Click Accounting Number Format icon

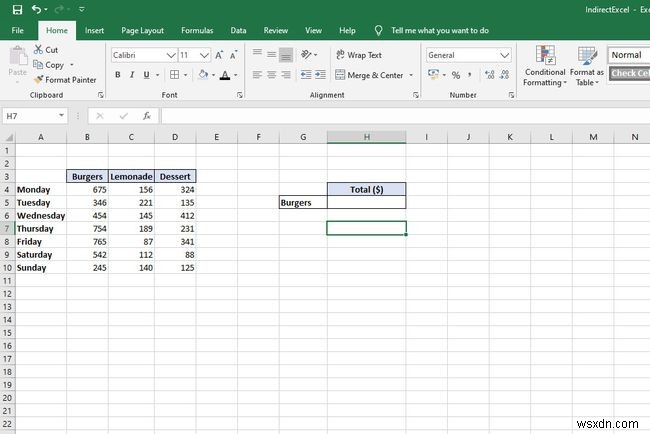pyautogui.click(x=434, y=75)
